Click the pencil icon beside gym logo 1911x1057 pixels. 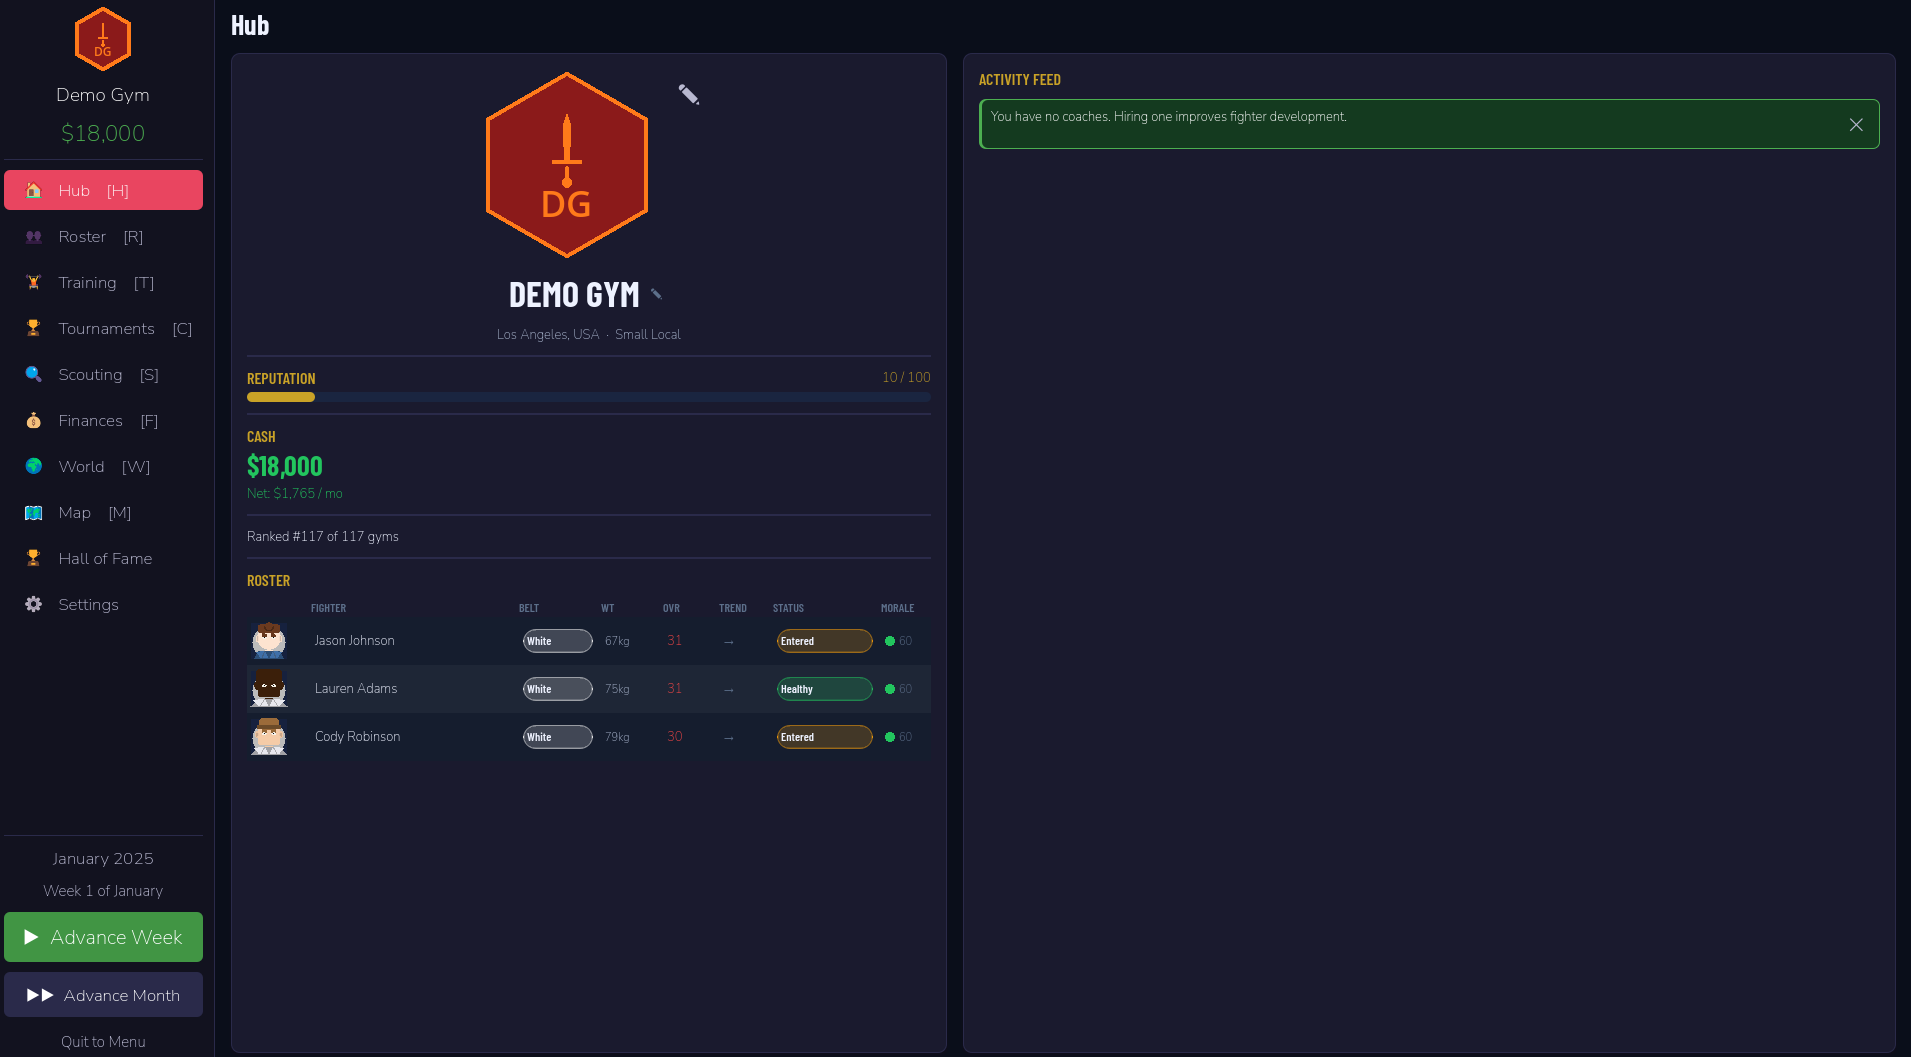pos(688,94)
